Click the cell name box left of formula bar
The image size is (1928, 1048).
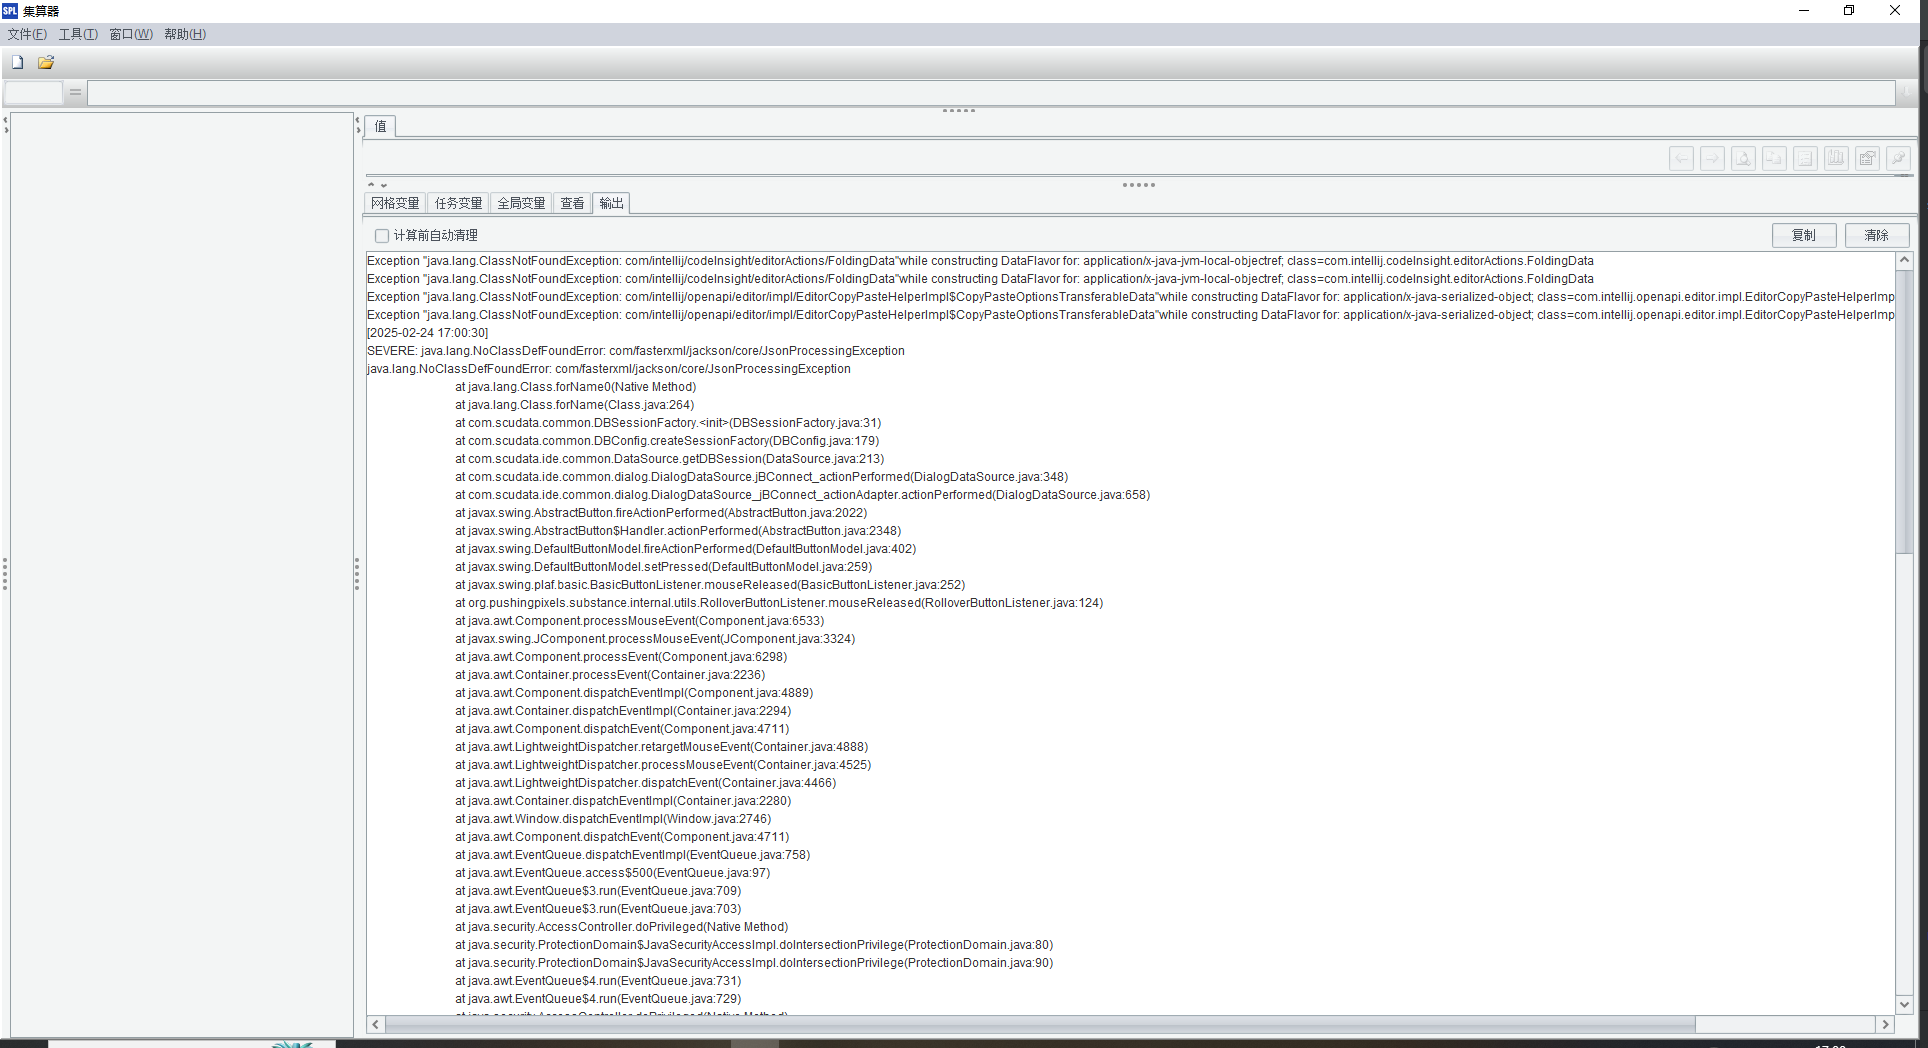pos(33,93)
